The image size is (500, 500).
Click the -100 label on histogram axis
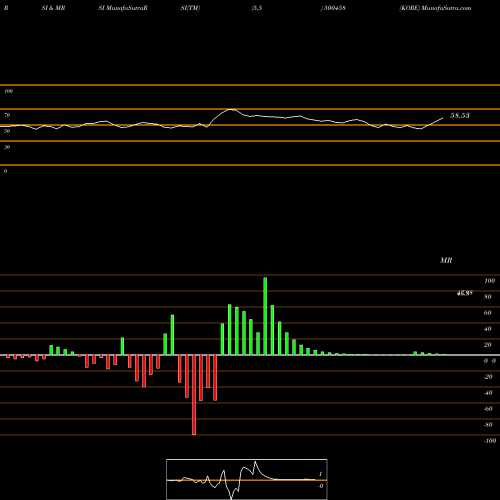pyautogui.click(x=490, y=441)
